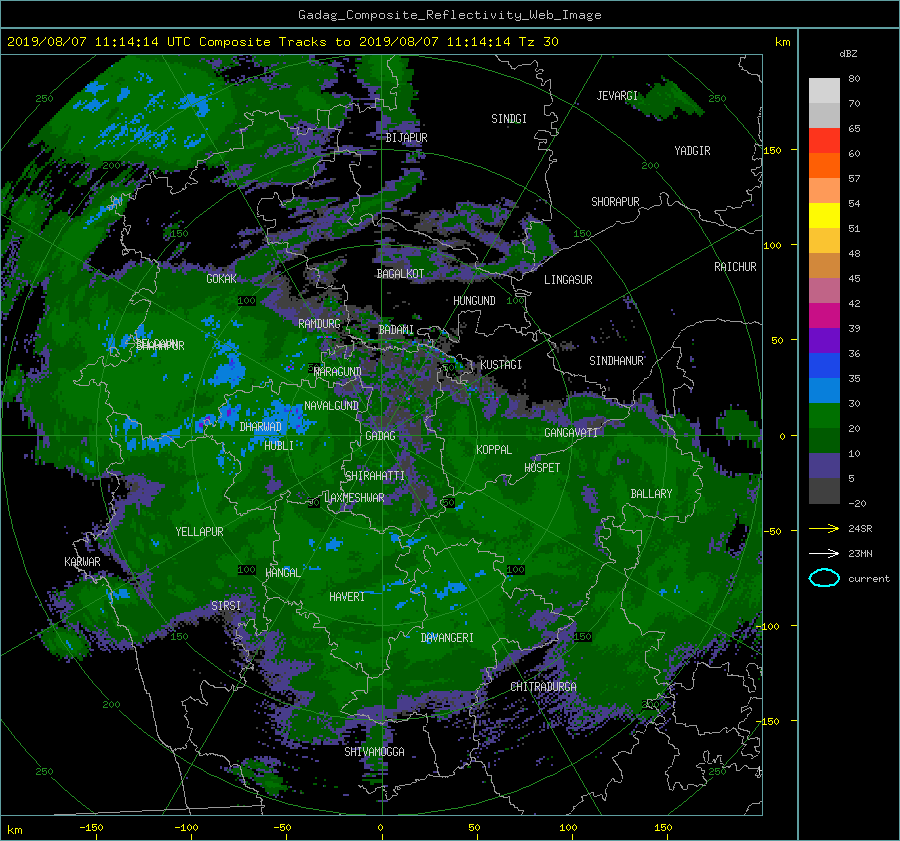Click the SHORAPUR city label
The height and width of the screenshot is (841, 900).
click(x=615, y=202)
